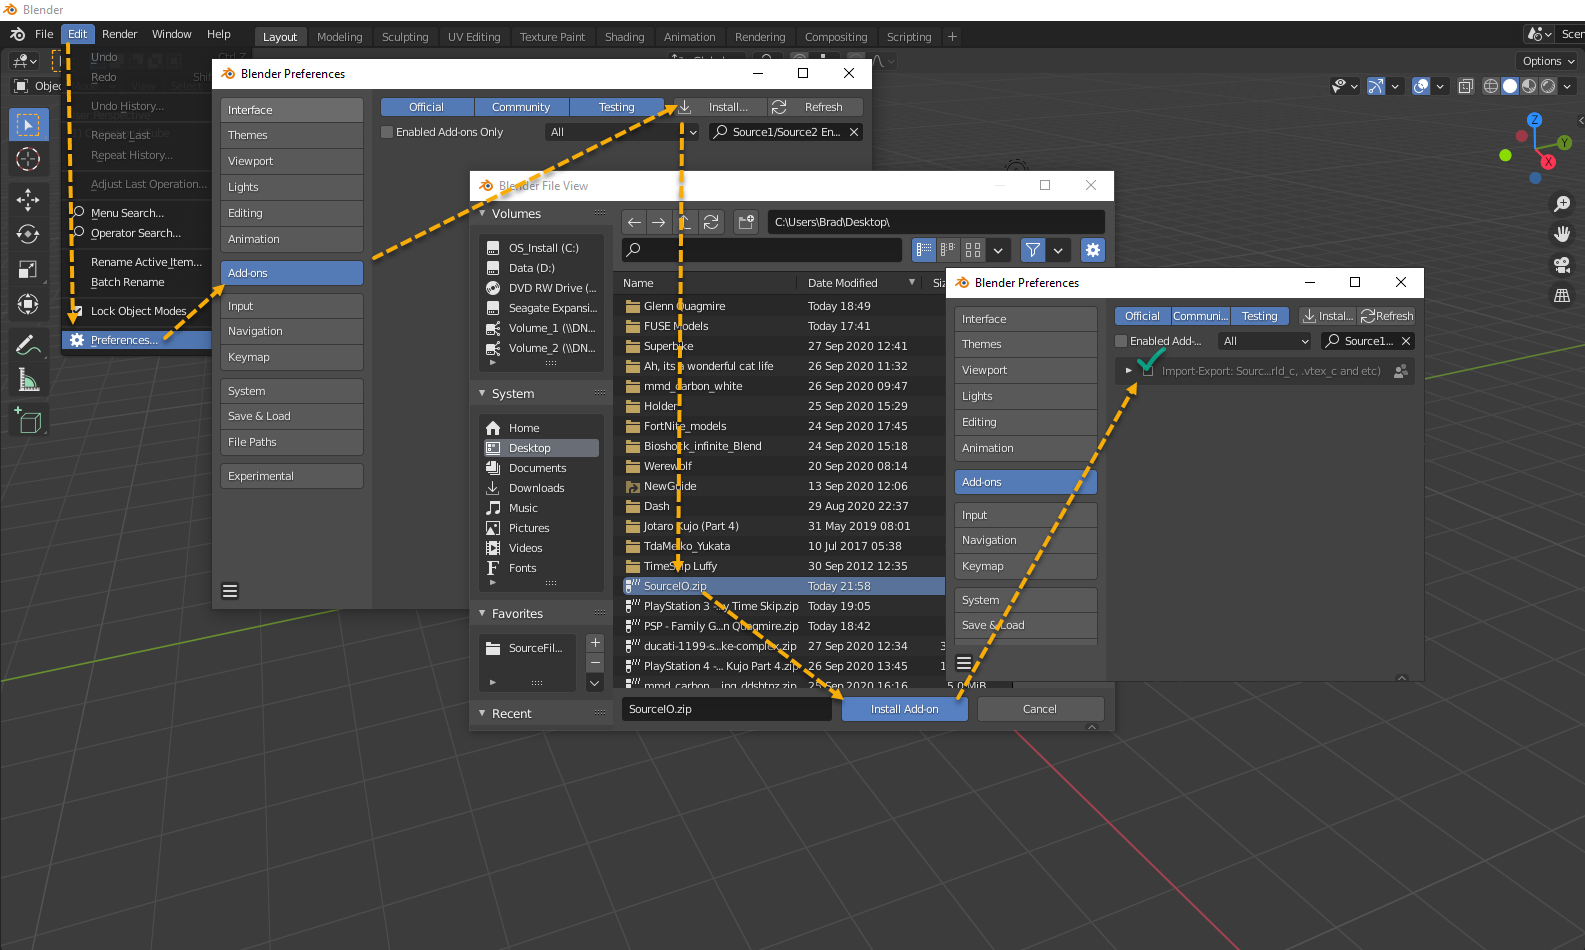Open Keymap section in front Preferences window
1585x950 pixels.
click(x=1026, y=566)
